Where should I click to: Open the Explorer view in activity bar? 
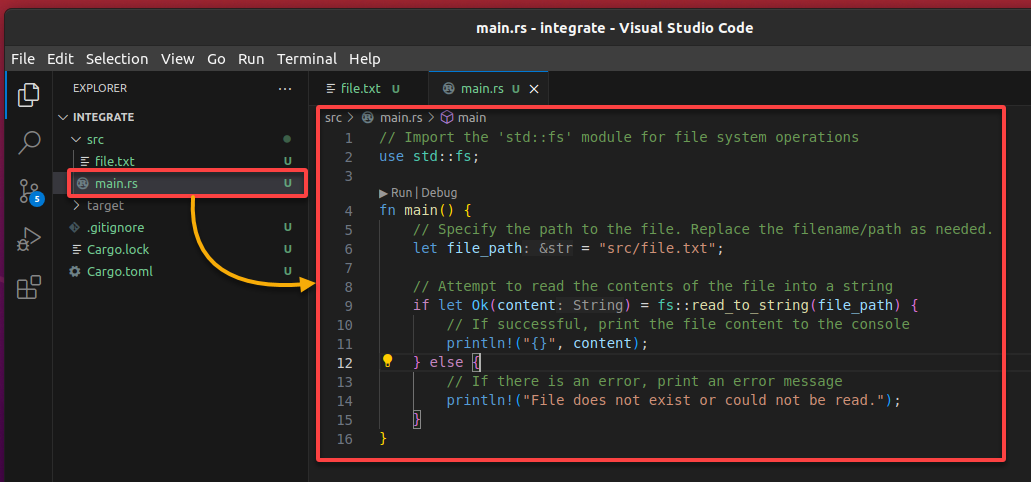click(x=28, y=95)
